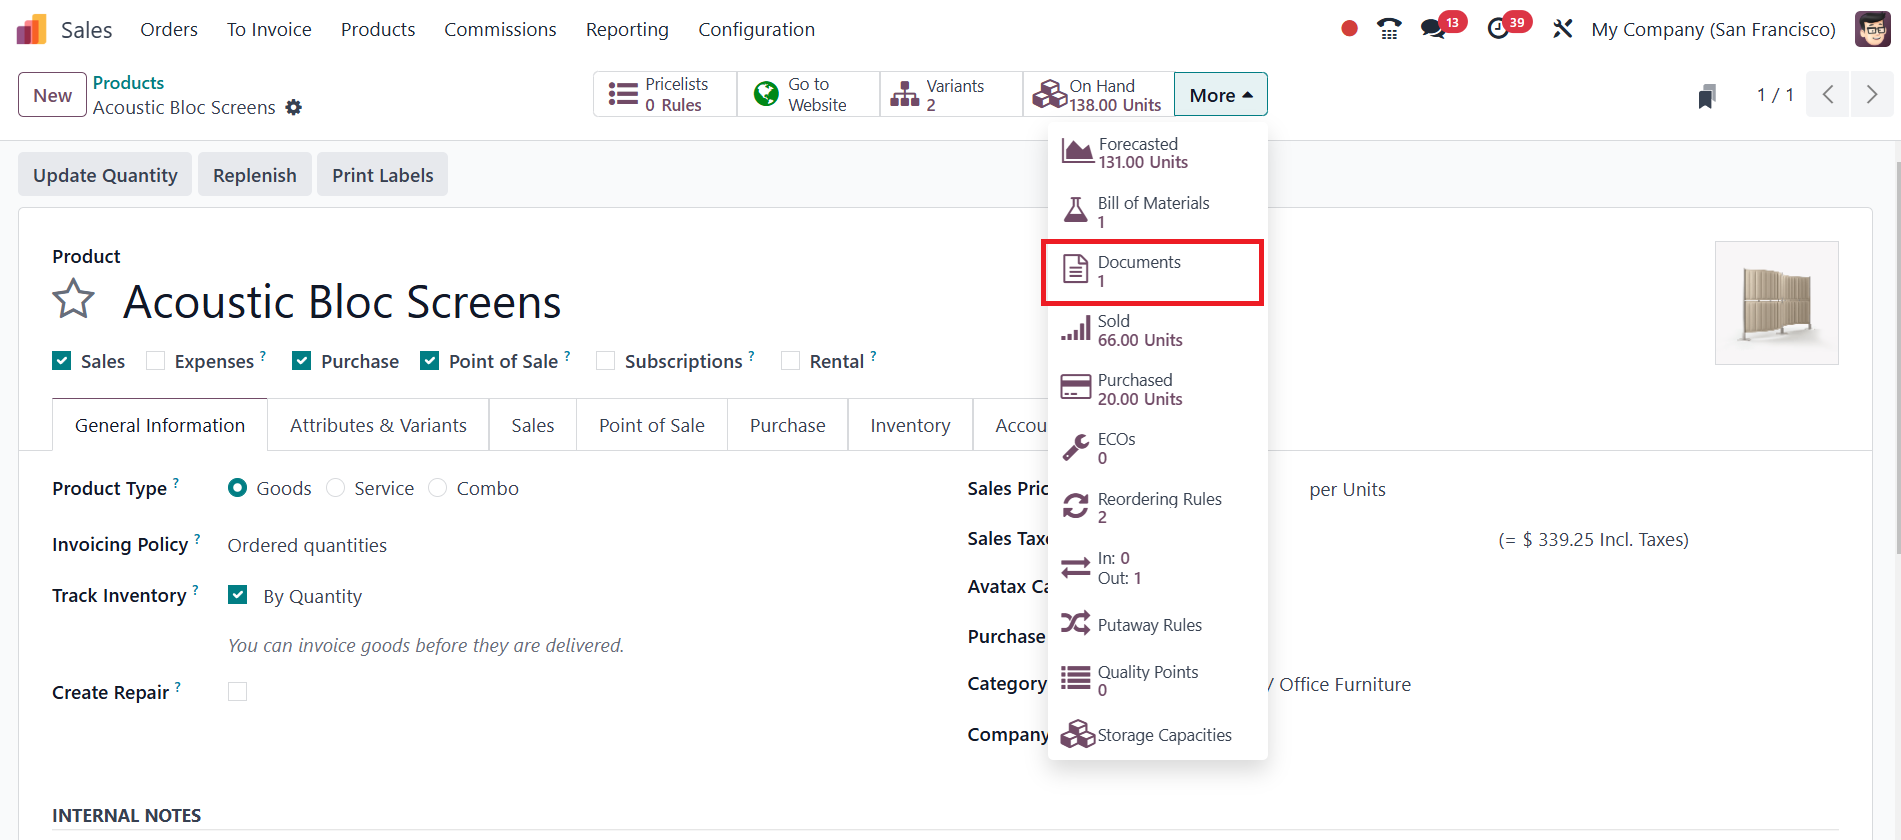
Task: Click the red recording status dot
Action: 1349,29
